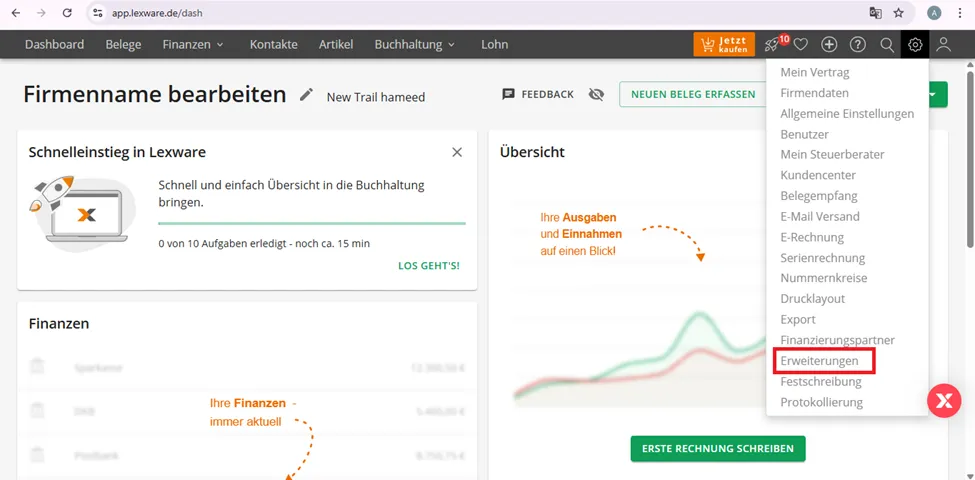
Task: Select Serienrechnung menu entry
Action: pyautogui.click(x=823, y=257)
